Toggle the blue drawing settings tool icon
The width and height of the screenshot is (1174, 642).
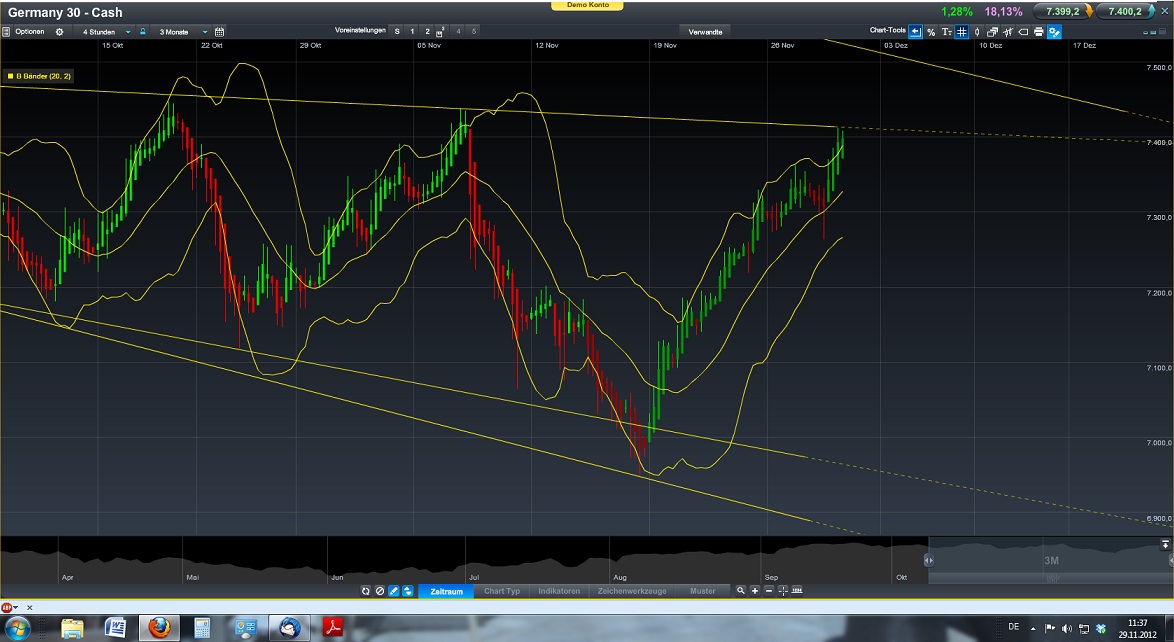tap(1054, 31)
